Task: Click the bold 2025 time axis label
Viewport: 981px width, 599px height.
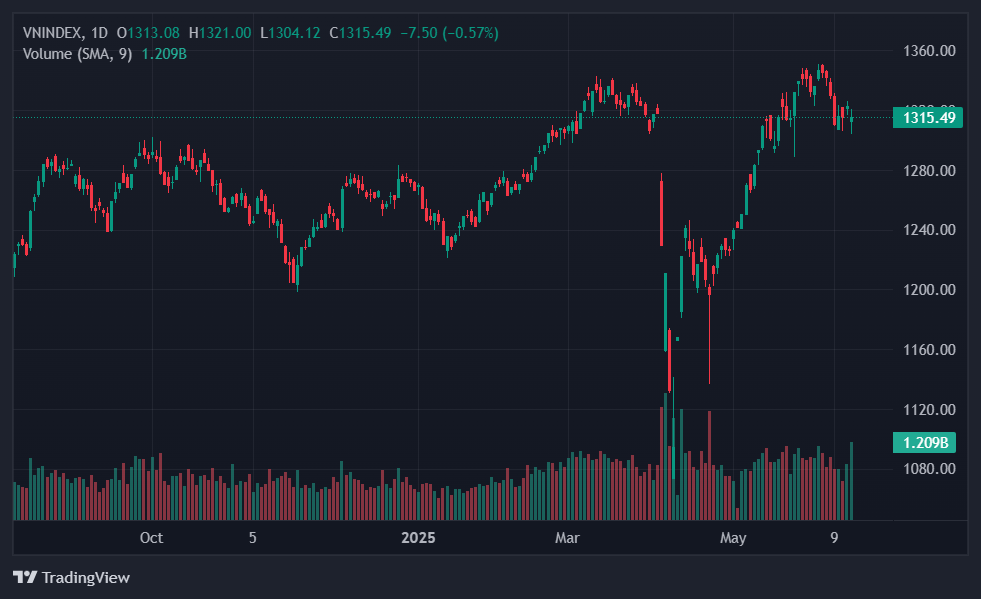Action: point(418,538)
